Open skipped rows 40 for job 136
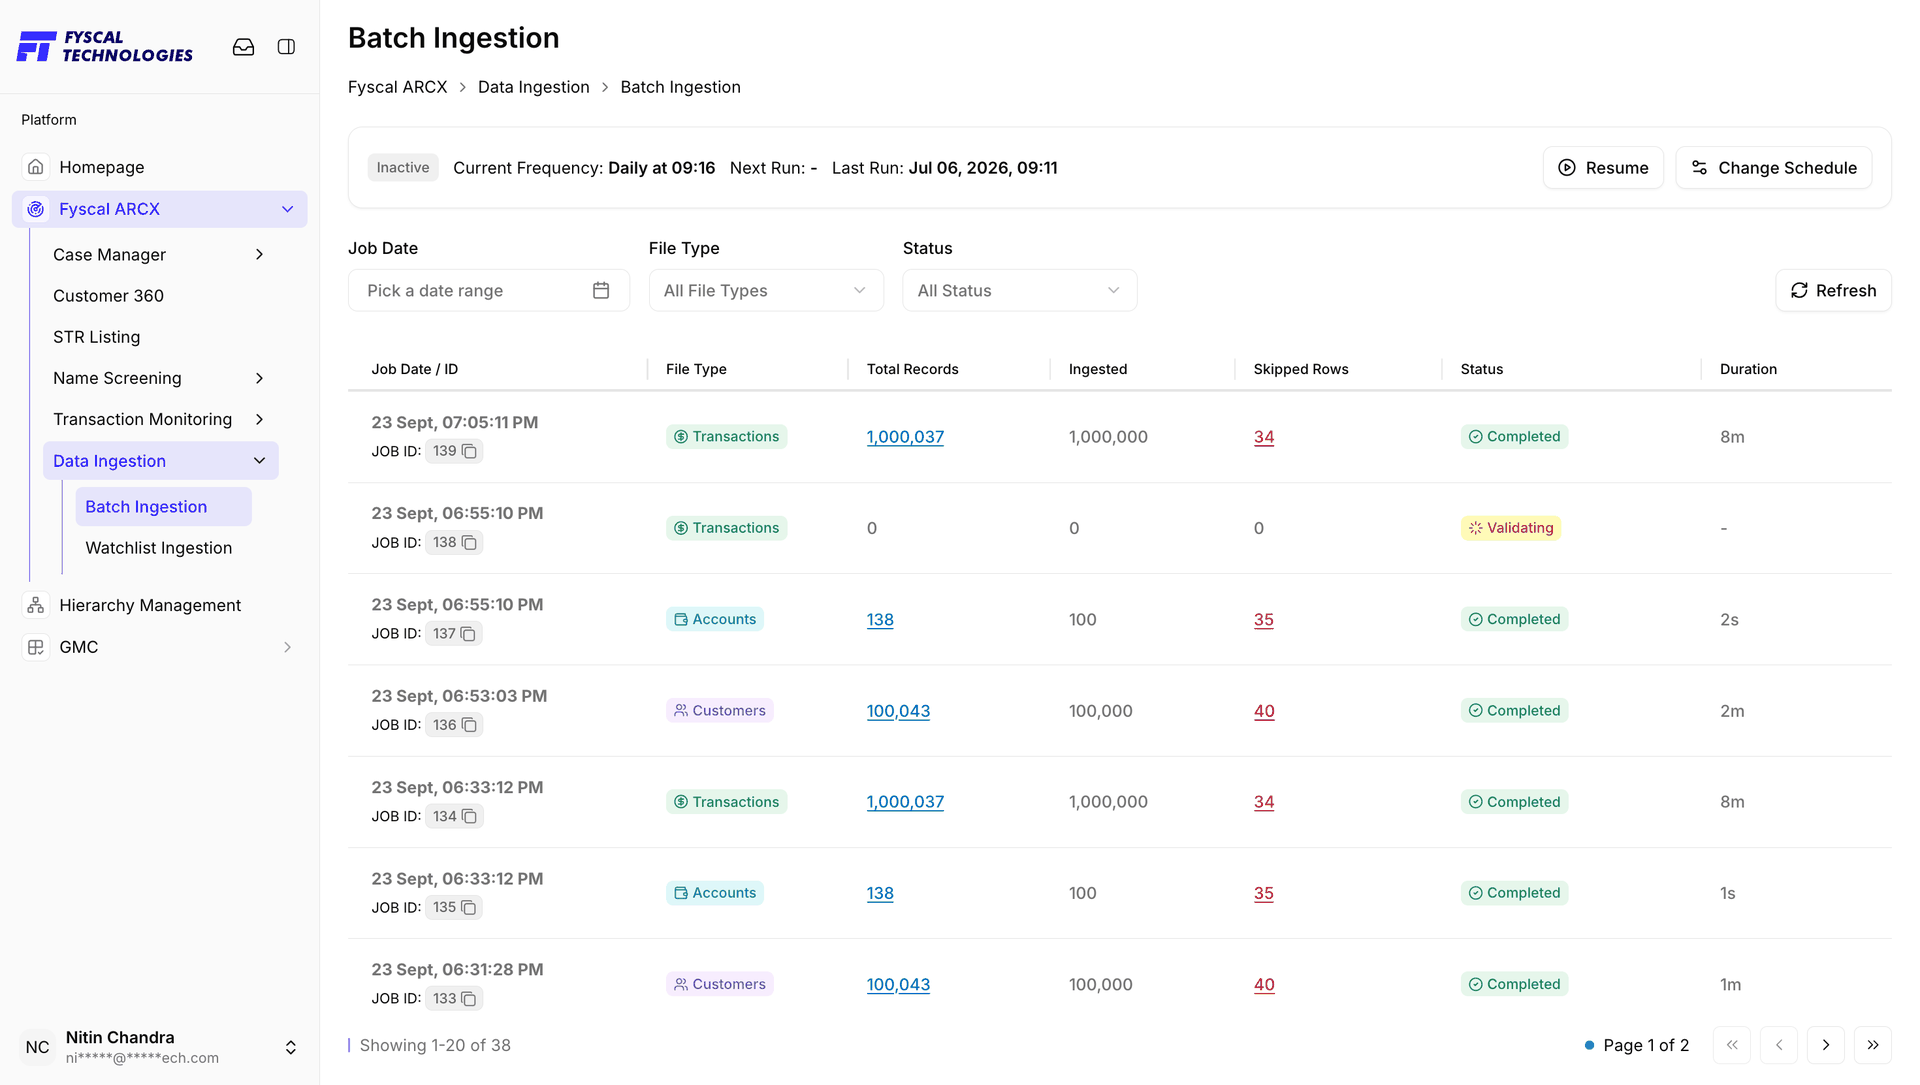The height and width of the screenshot is (1085, 1920). pos(1264,711)
